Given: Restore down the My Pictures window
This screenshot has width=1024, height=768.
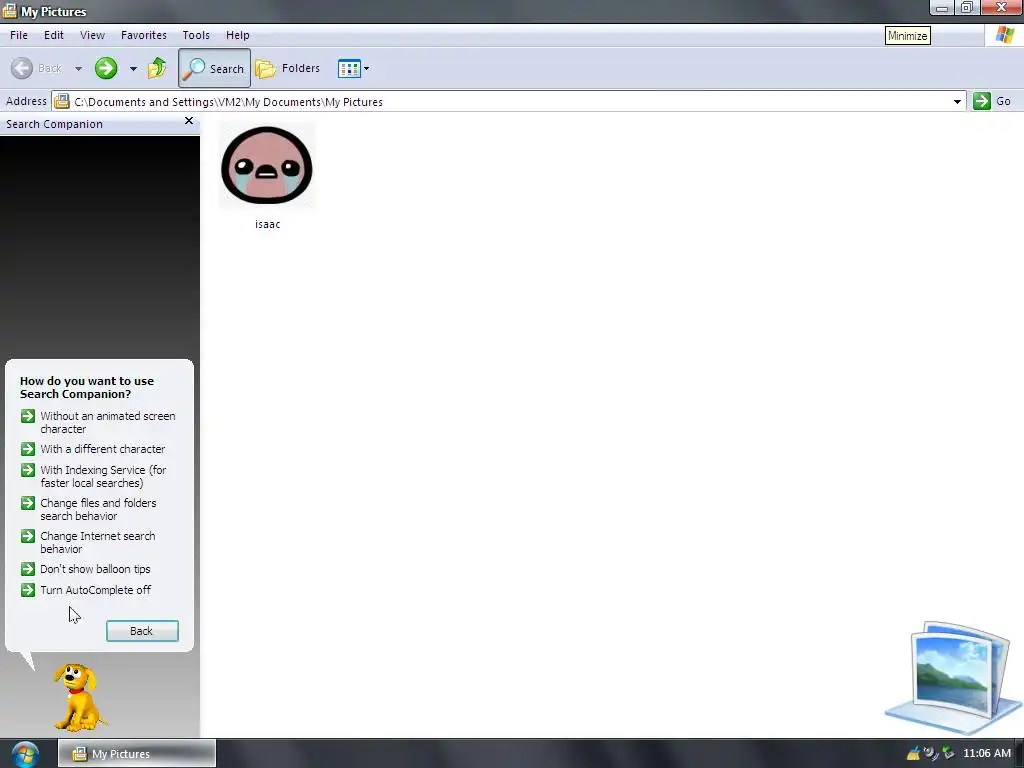Looking at the screenshot, I should (x=967, y=8).
